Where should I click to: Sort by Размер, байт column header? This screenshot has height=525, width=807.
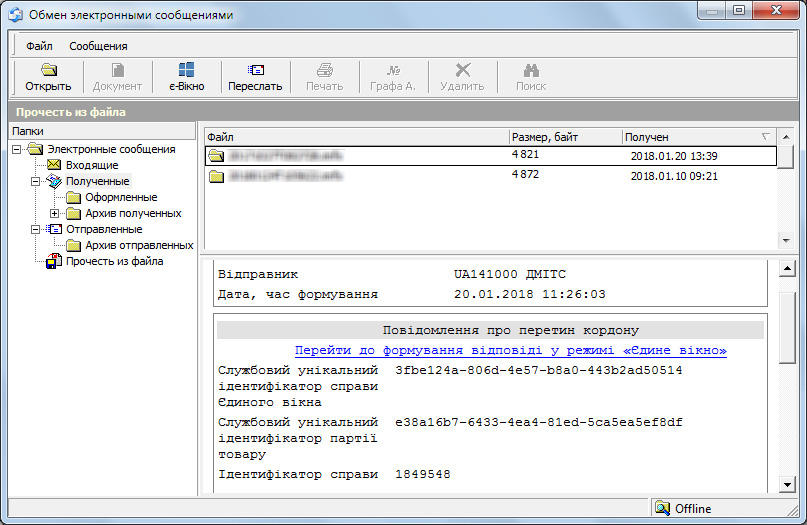click(566, 137)
